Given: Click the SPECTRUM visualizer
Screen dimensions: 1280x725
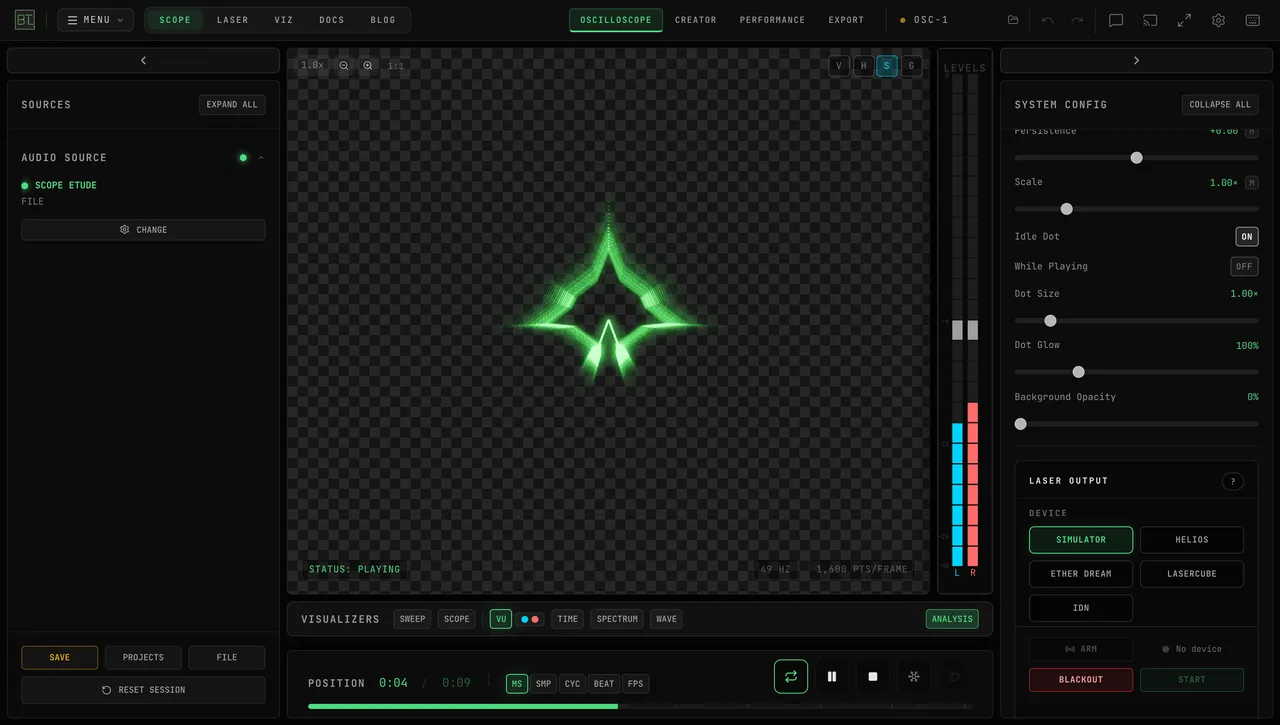Looking at the screenshot, I should 617,619.
